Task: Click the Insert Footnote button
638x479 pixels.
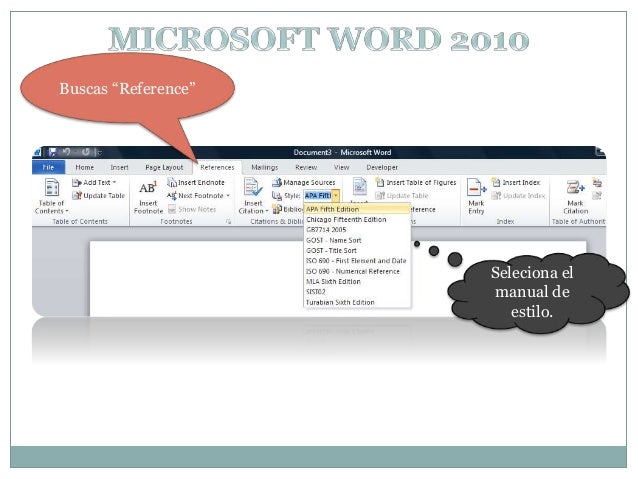Action: tap(148, 197)
